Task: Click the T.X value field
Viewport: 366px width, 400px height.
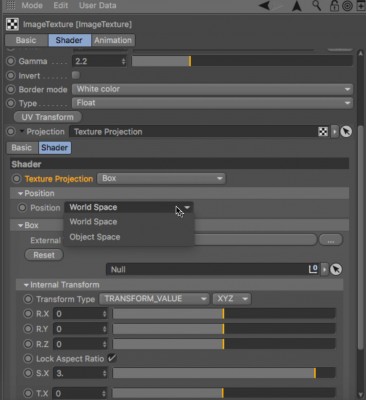Action: coord(77,394)
